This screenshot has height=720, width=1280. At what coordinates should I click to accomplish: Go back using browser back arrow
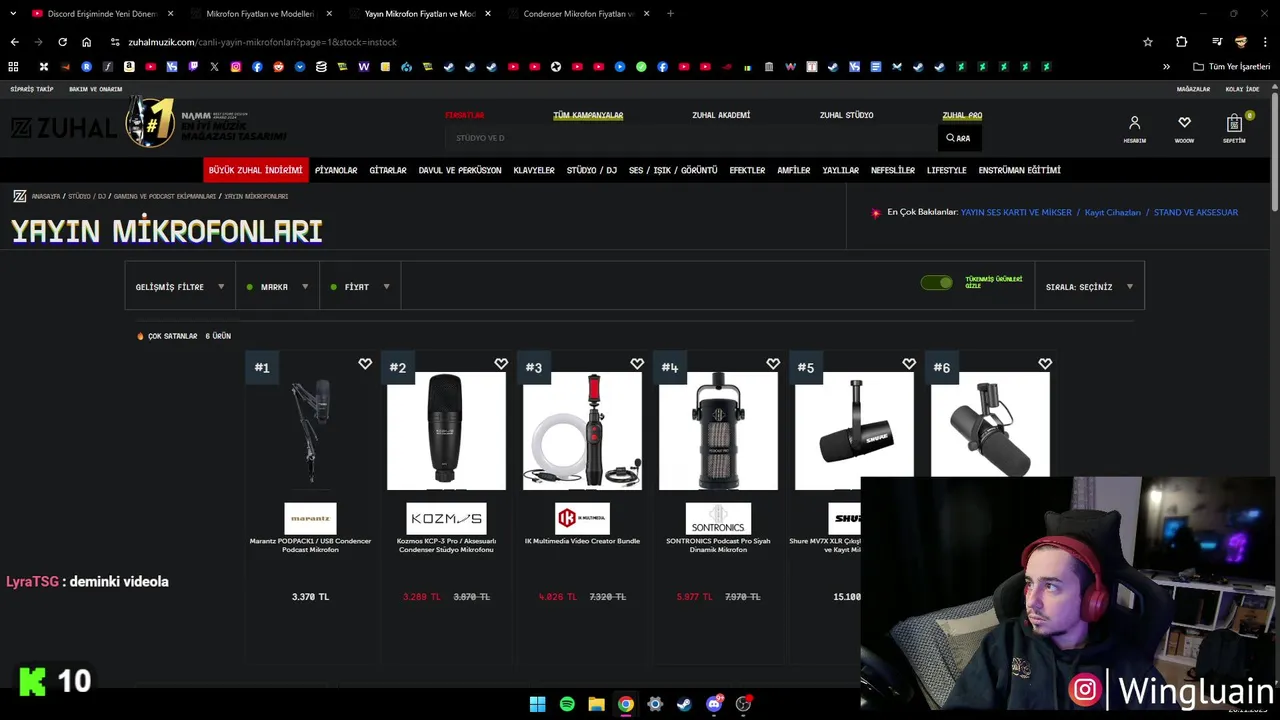[x=14, y=42]
